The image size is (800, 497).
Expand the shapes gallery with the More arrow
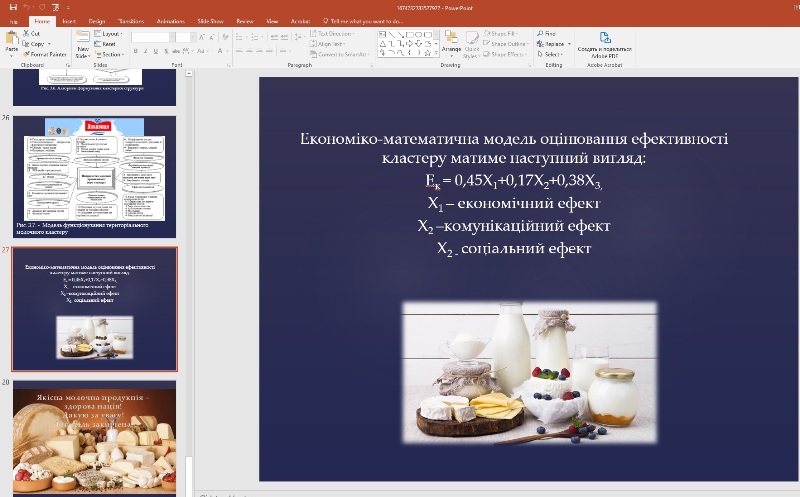436,53
